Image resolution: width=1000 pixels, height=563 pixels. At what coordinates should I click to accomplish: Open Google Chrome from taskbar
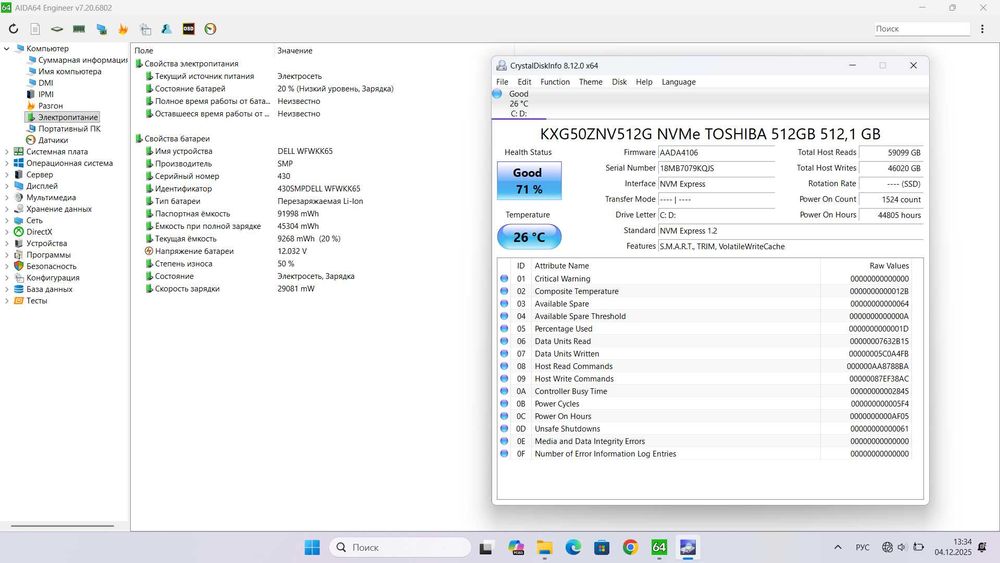630,547
